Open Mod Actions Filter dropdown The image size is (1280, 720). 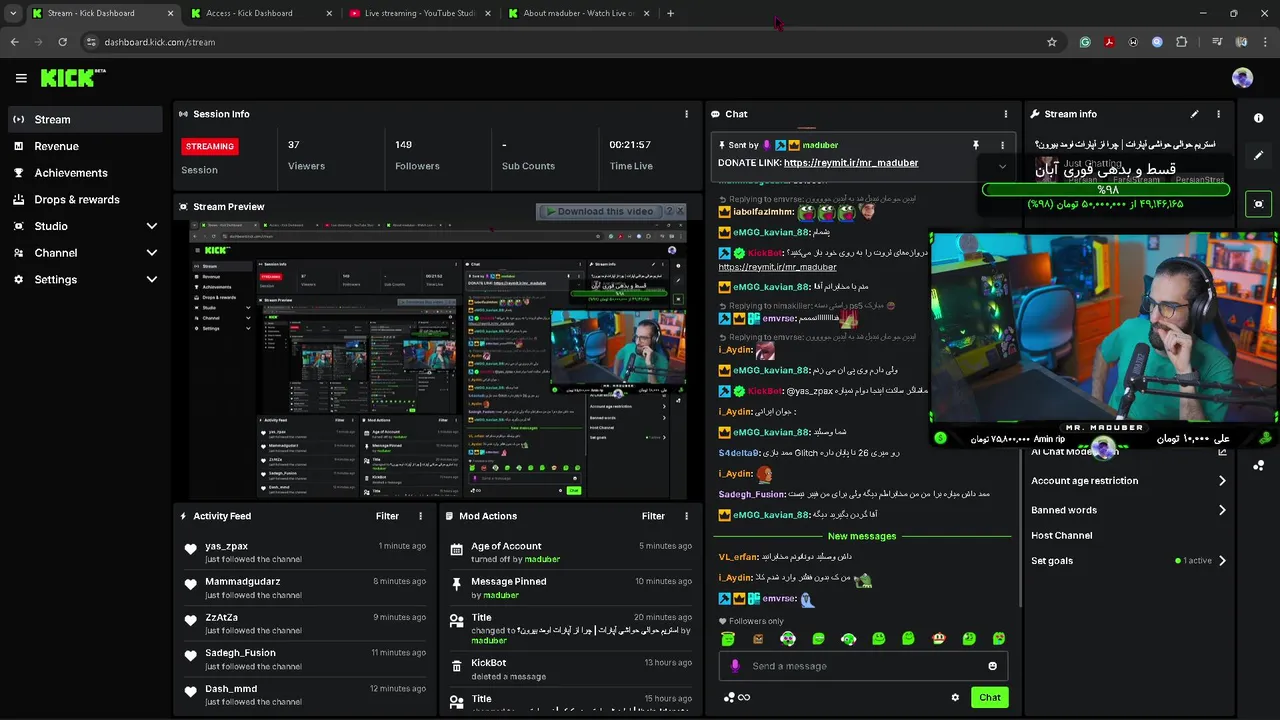click(653, 516)
